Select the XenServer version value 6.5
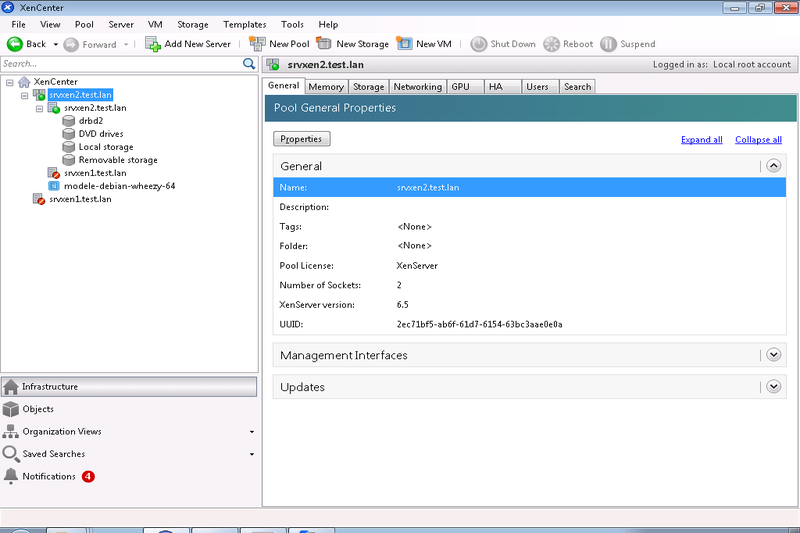Screen dimensions: 800x533 coord(403,305)
